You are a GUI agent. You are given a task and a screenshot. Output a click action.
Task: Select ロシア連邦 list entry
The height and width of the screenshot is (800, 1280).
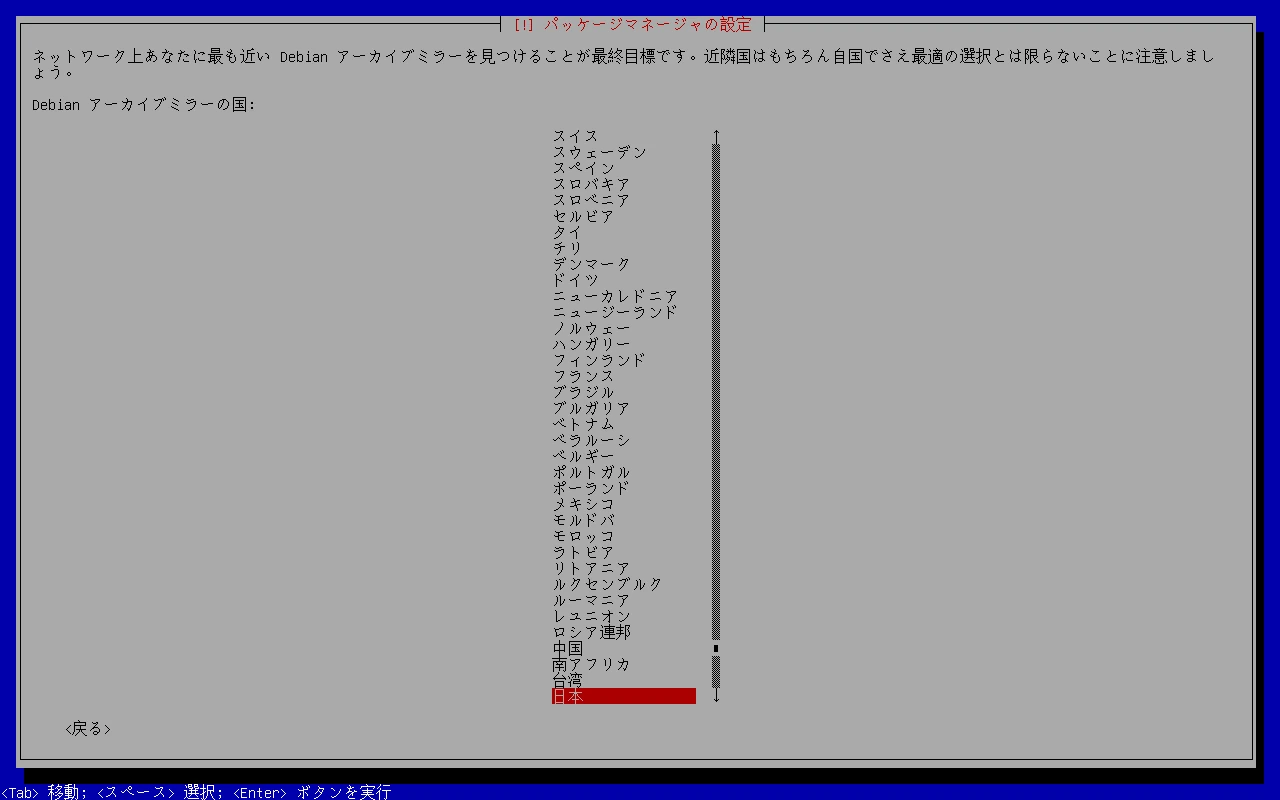[x=591, y=632]
